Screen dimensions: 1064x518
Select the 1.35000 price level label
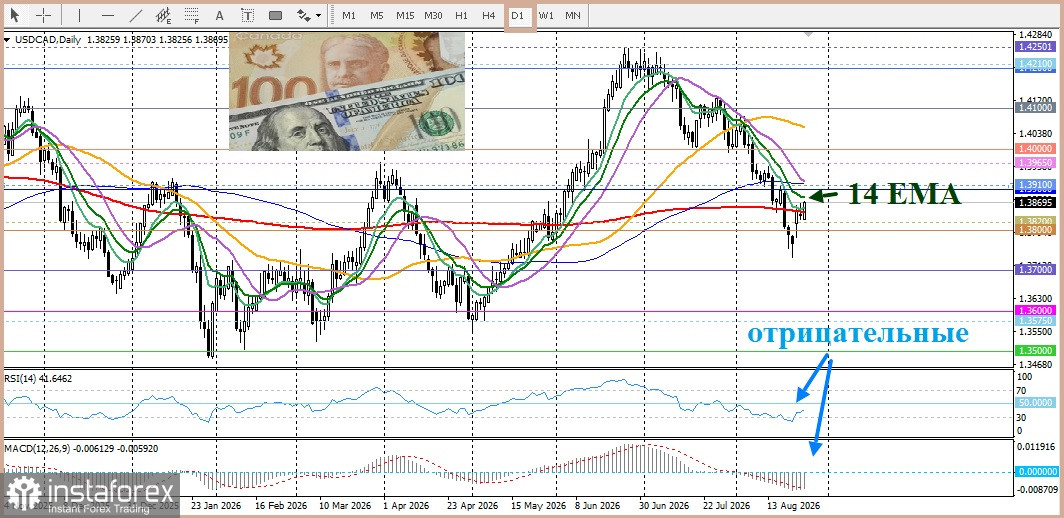(1035, 350)
